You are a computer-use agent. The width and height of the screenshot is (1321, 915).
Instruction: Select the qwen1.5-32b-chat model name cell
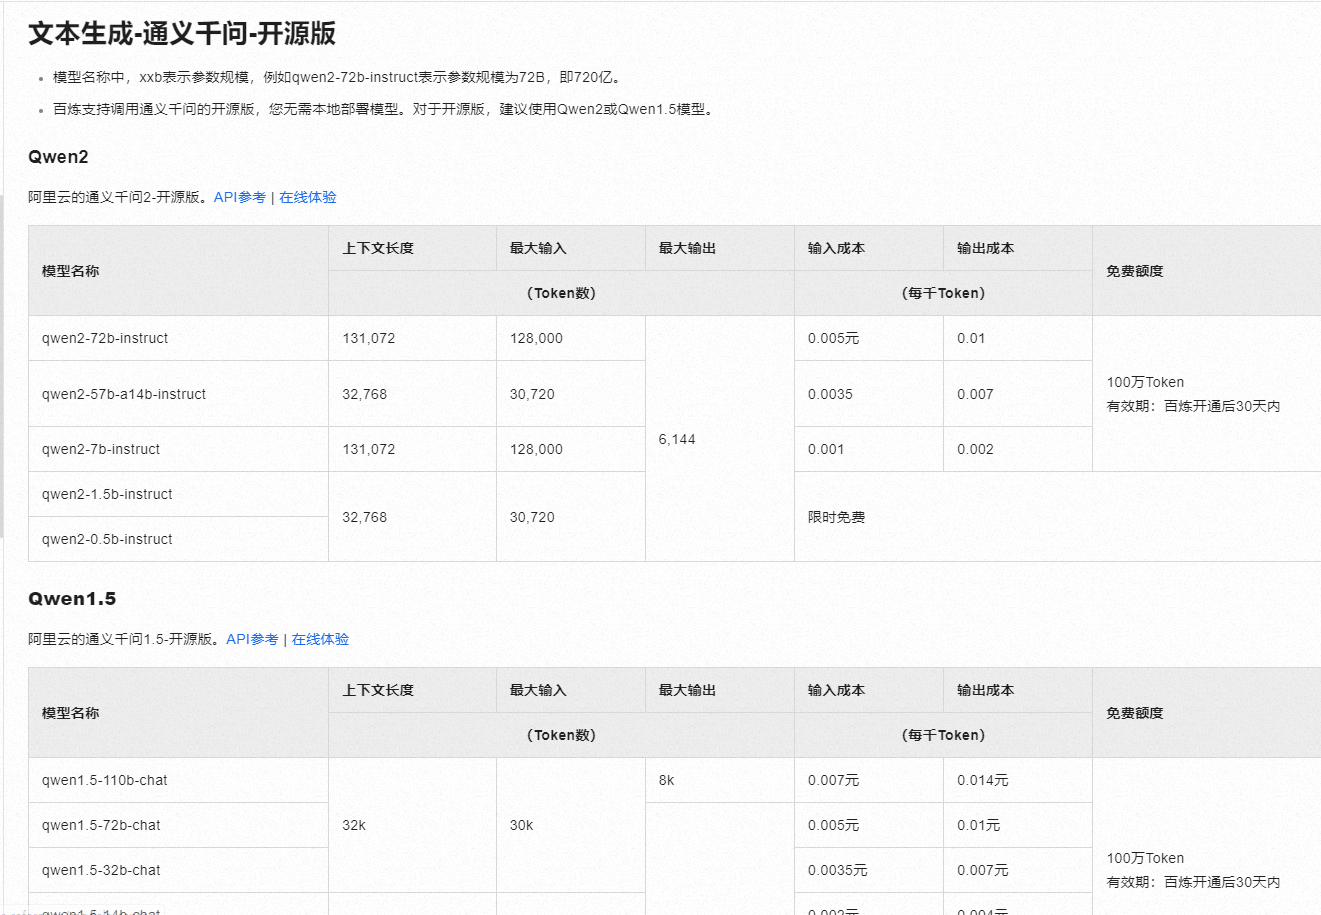click(x=179, y=870)
